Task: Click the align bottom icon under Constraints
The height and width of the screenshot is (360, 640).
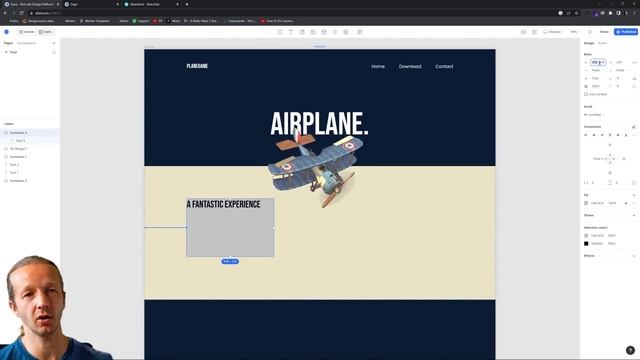Action: 626,135
